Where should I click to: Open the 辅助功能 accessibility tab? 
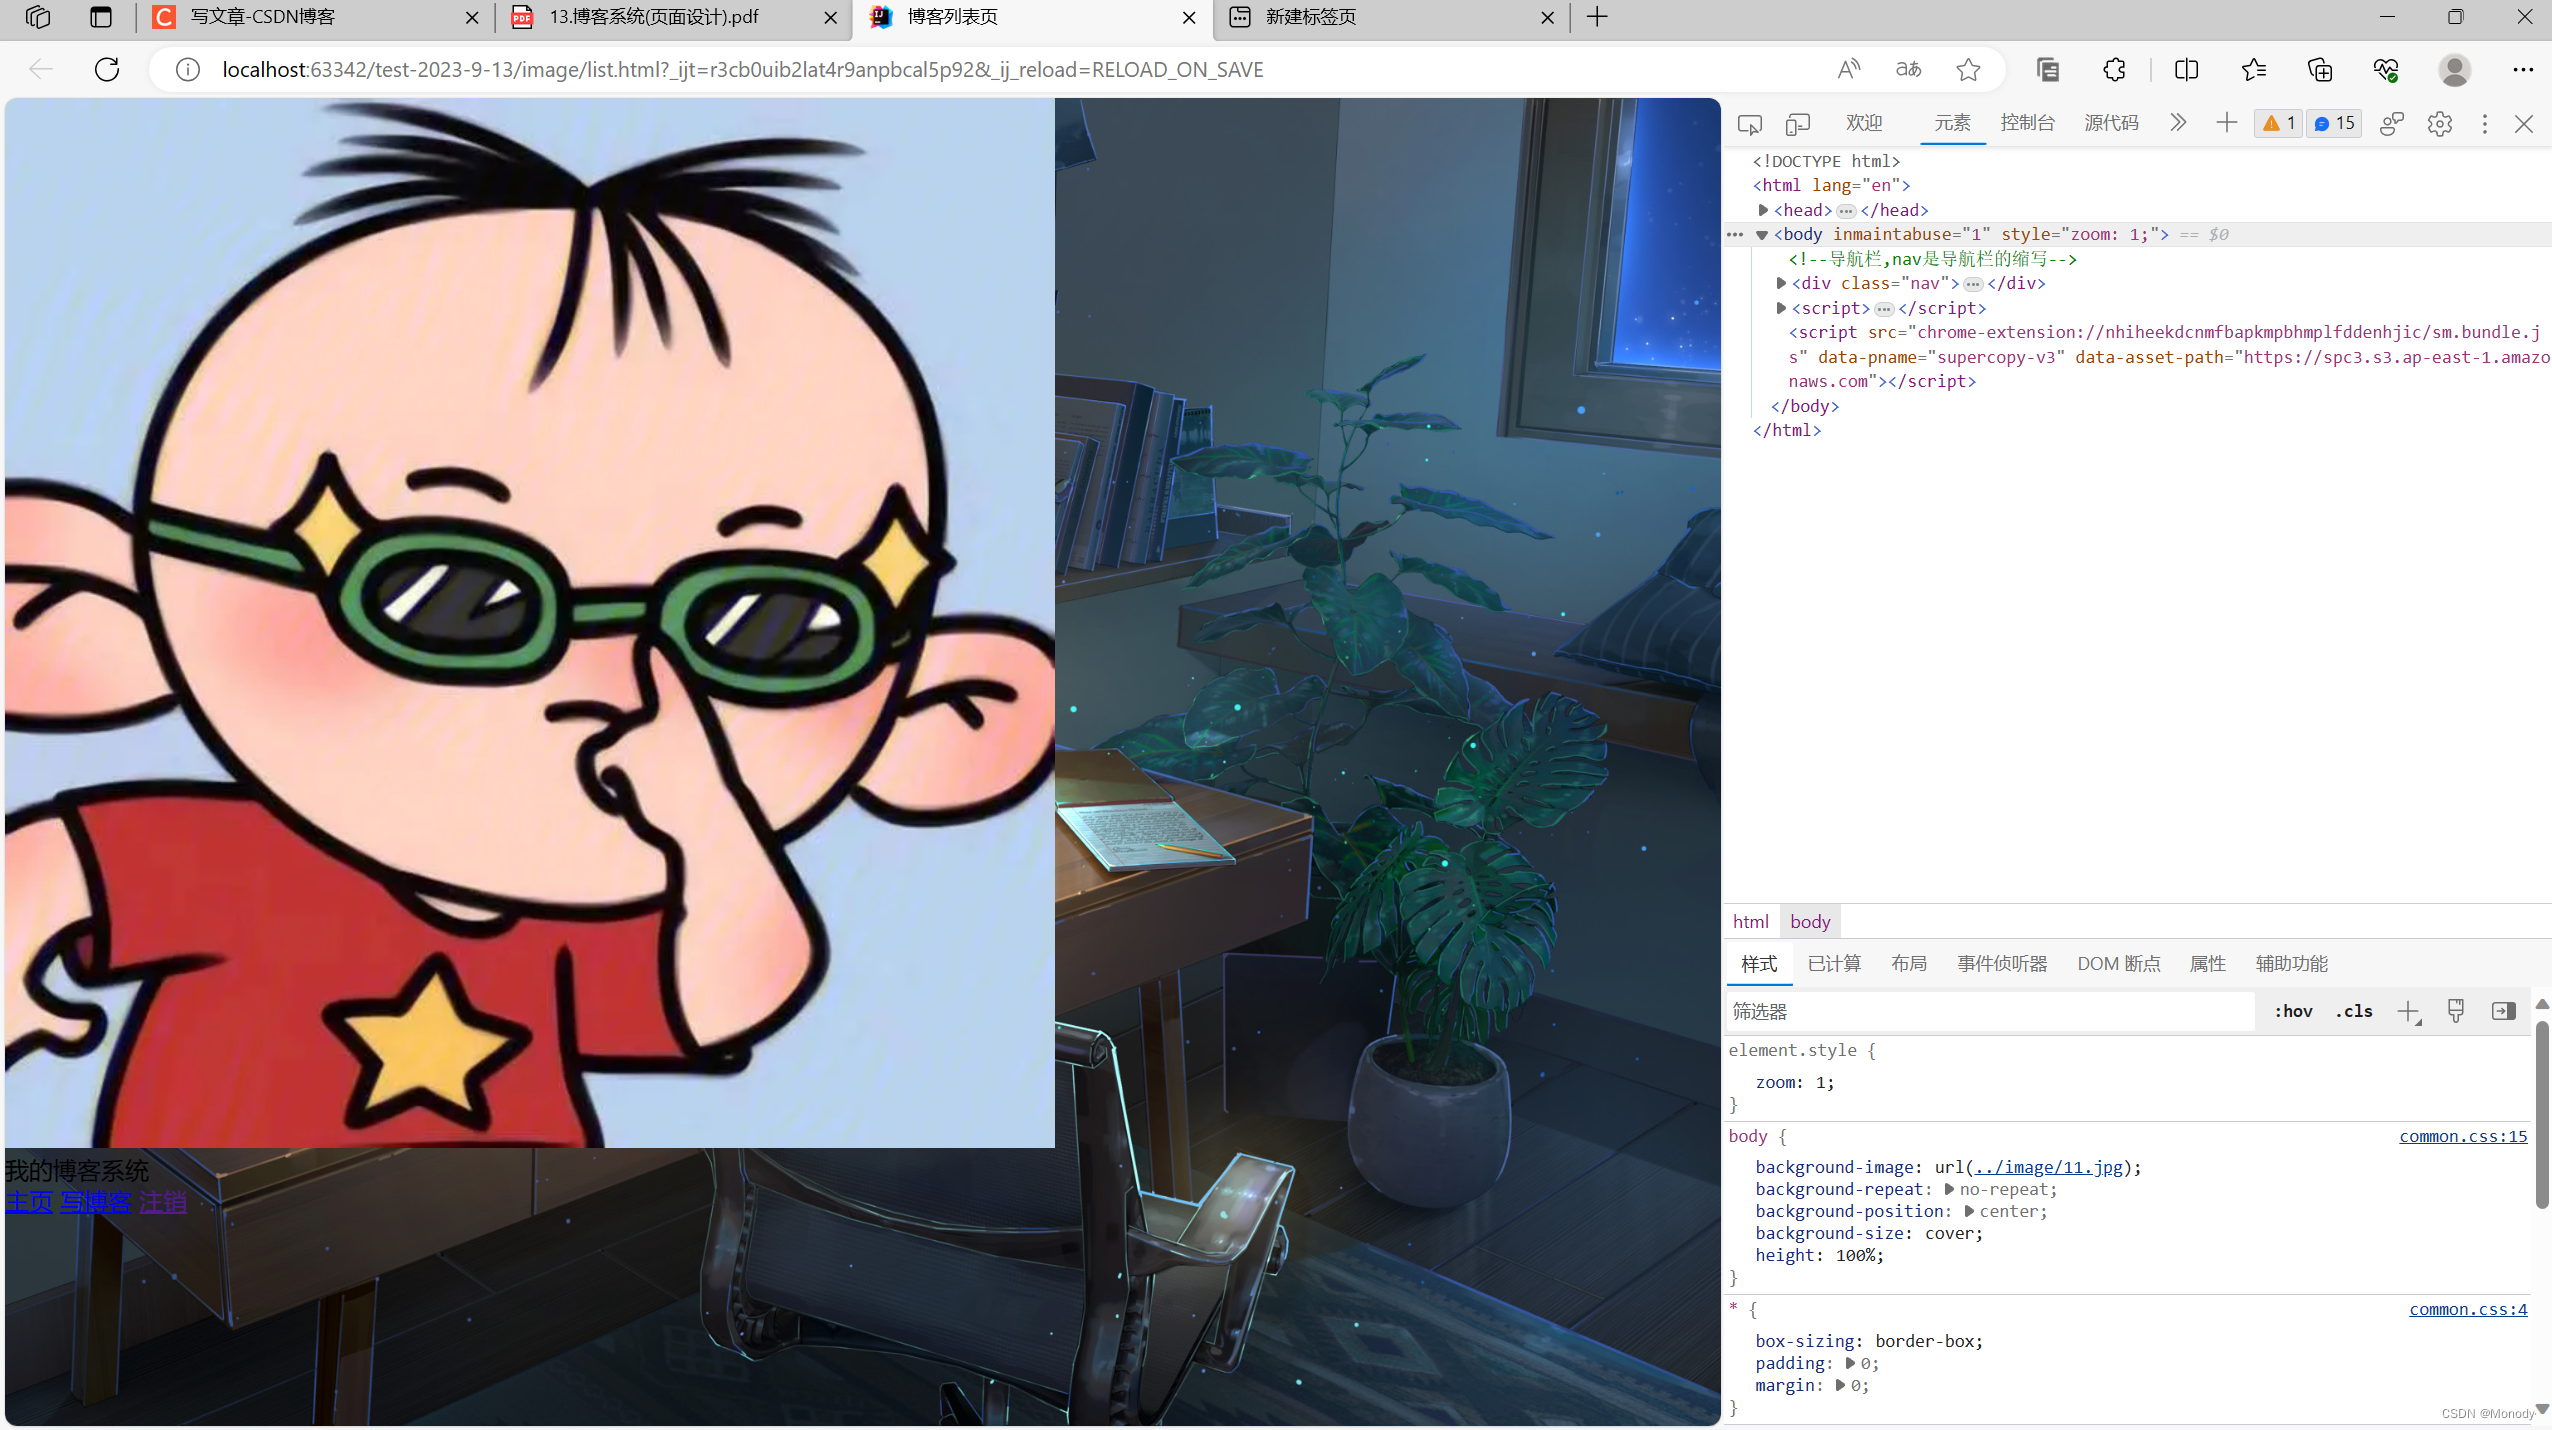pyautogui.click(x=2291, y=963)
